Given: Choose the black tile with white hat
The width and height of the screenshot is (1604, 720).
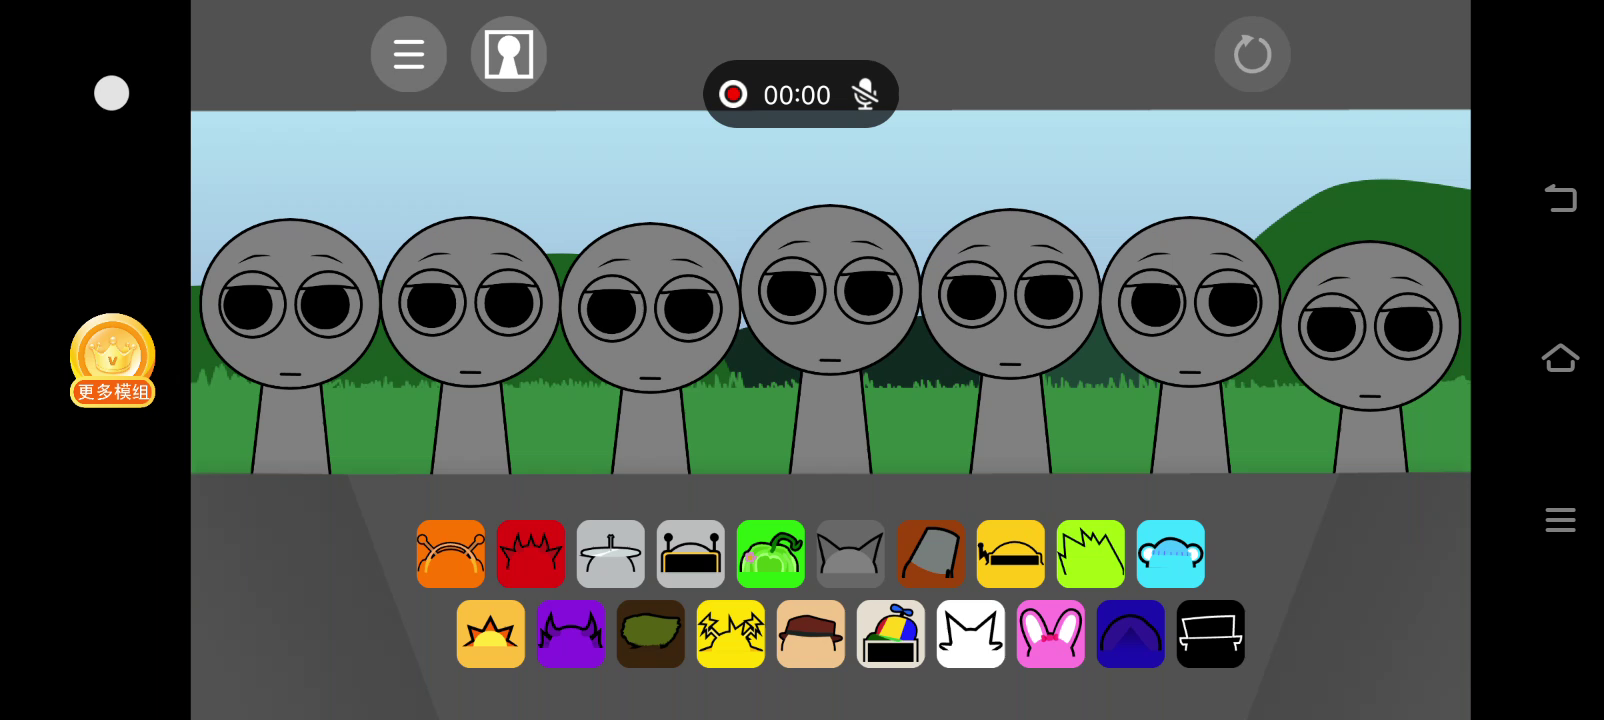Looking at the screenshot, I should (x=1210, y=634).
